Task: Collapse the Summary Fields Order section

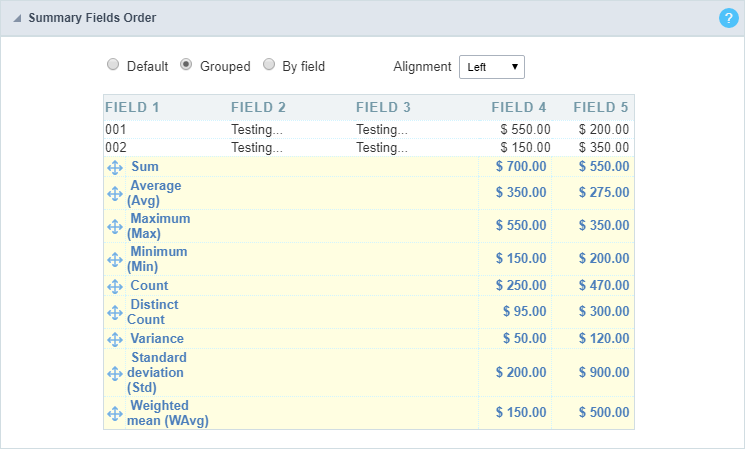Action: tap(16, 18)
